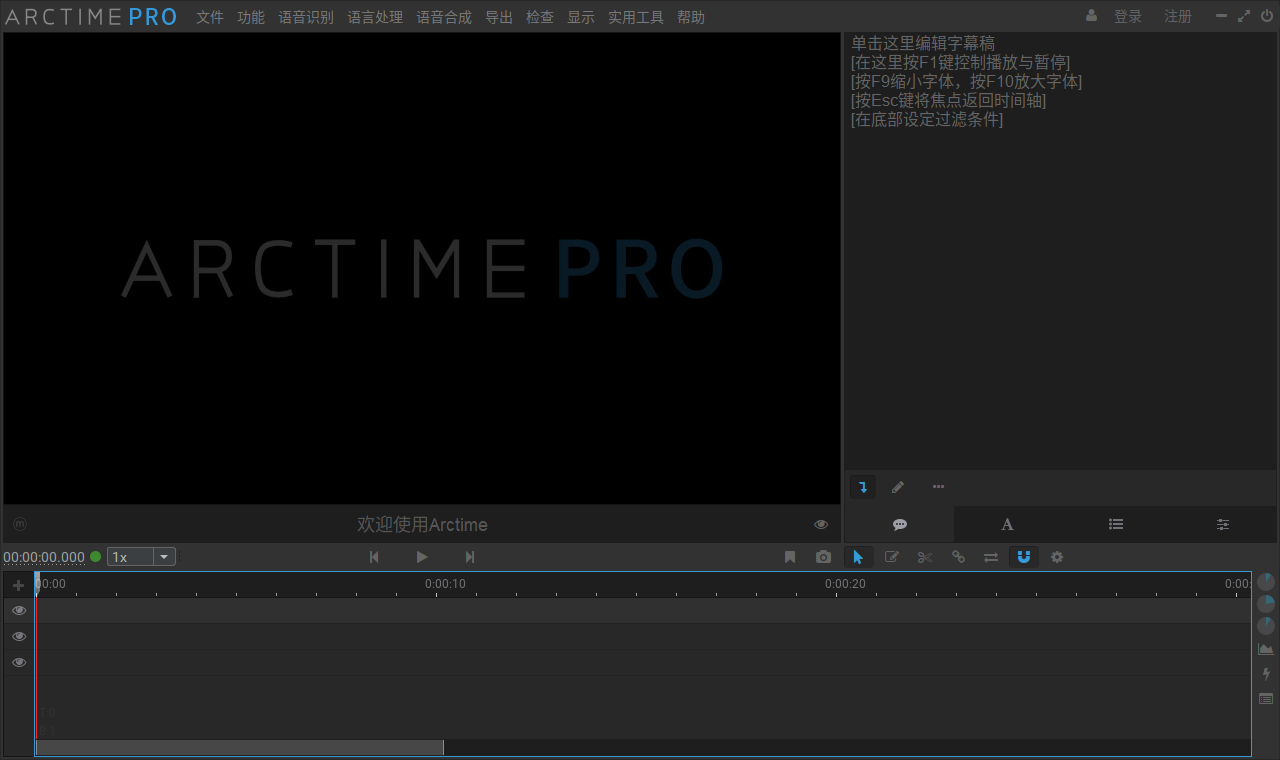Click the 0:00:20 mark on the timeline ruler
This screenshot has height=760, width=1280.
click(845, 584)
